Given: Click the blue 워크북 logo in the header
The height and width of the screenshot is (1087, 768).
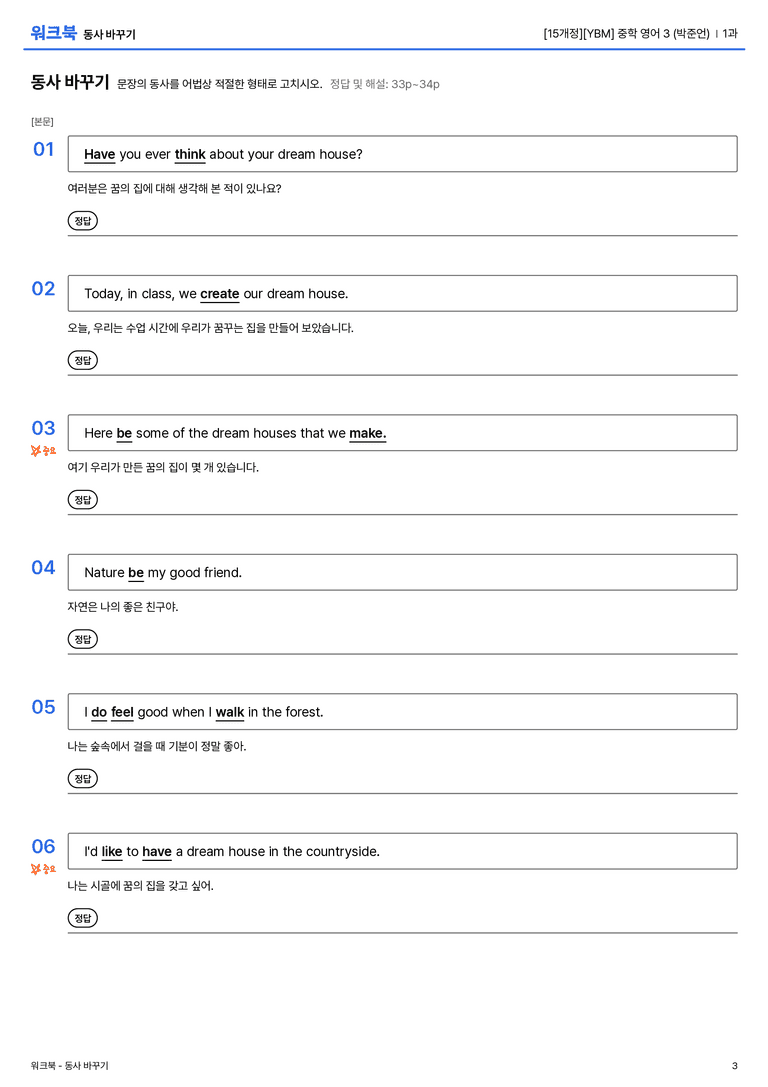Looking at the screenshot, I should 53,33.
